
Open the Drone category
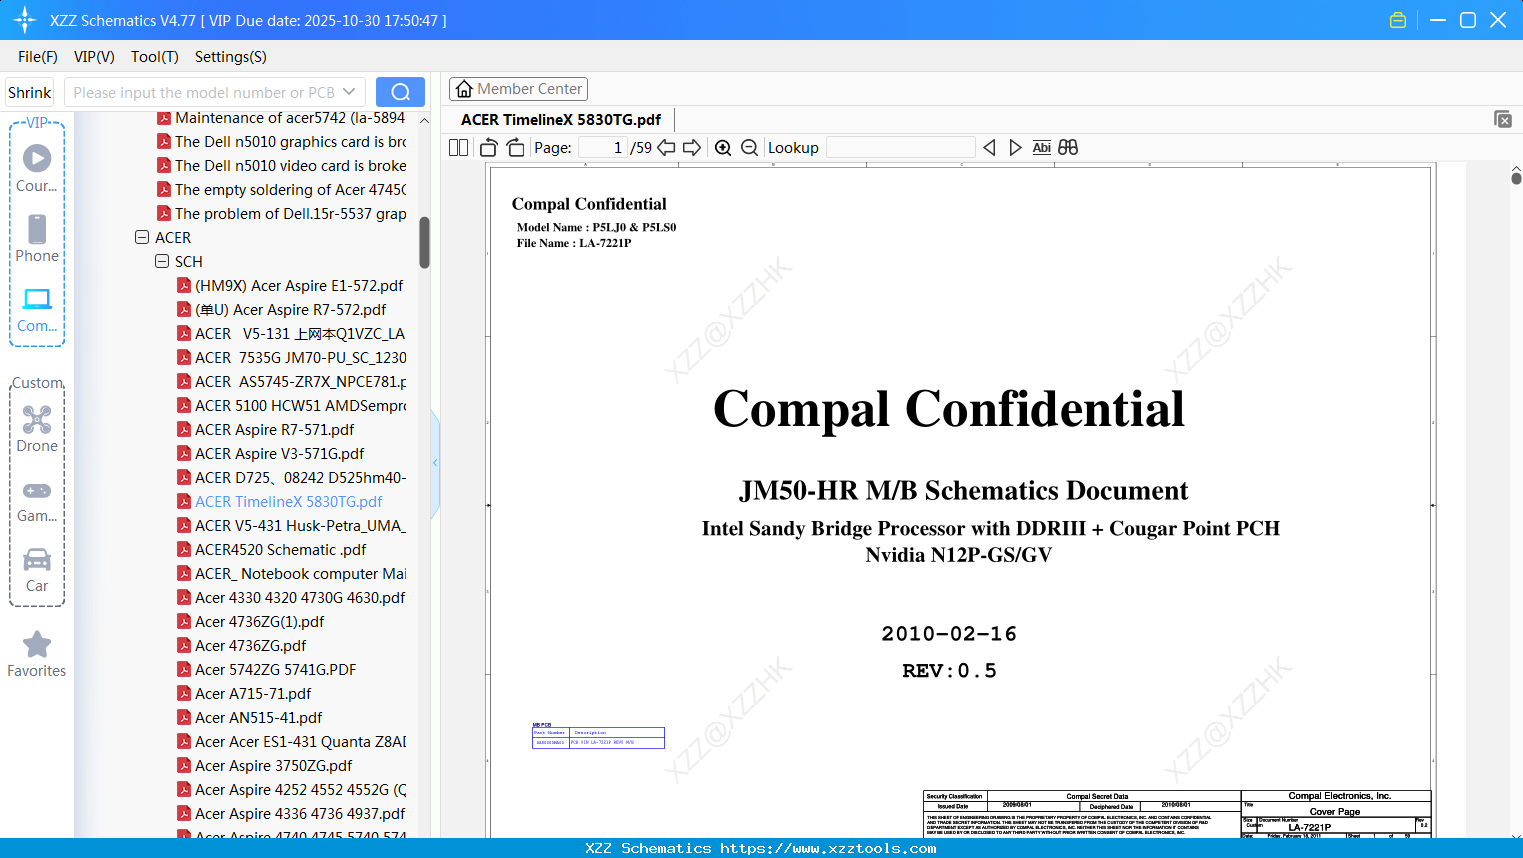coord(37,428)
